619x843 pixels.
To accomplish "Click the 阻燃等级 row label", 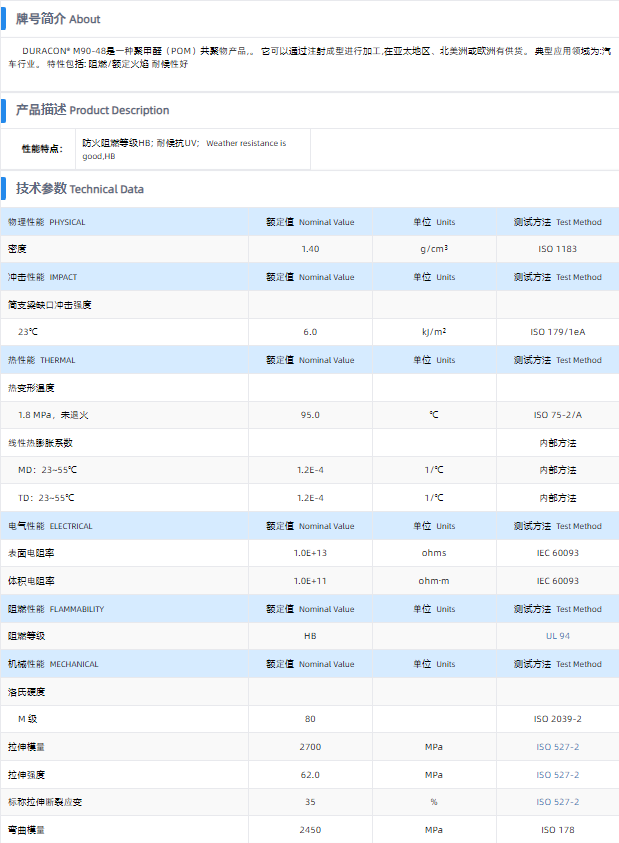I will coord(26,636).
